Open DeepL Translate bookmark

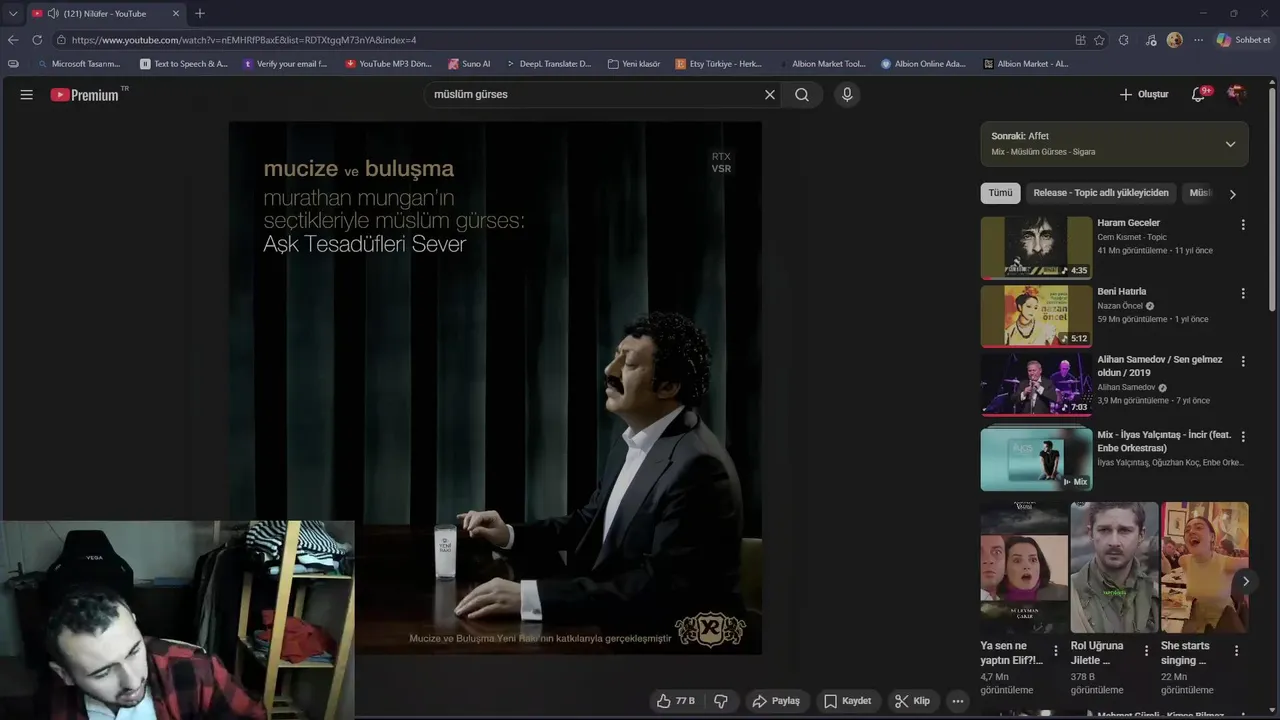point(548,64)
